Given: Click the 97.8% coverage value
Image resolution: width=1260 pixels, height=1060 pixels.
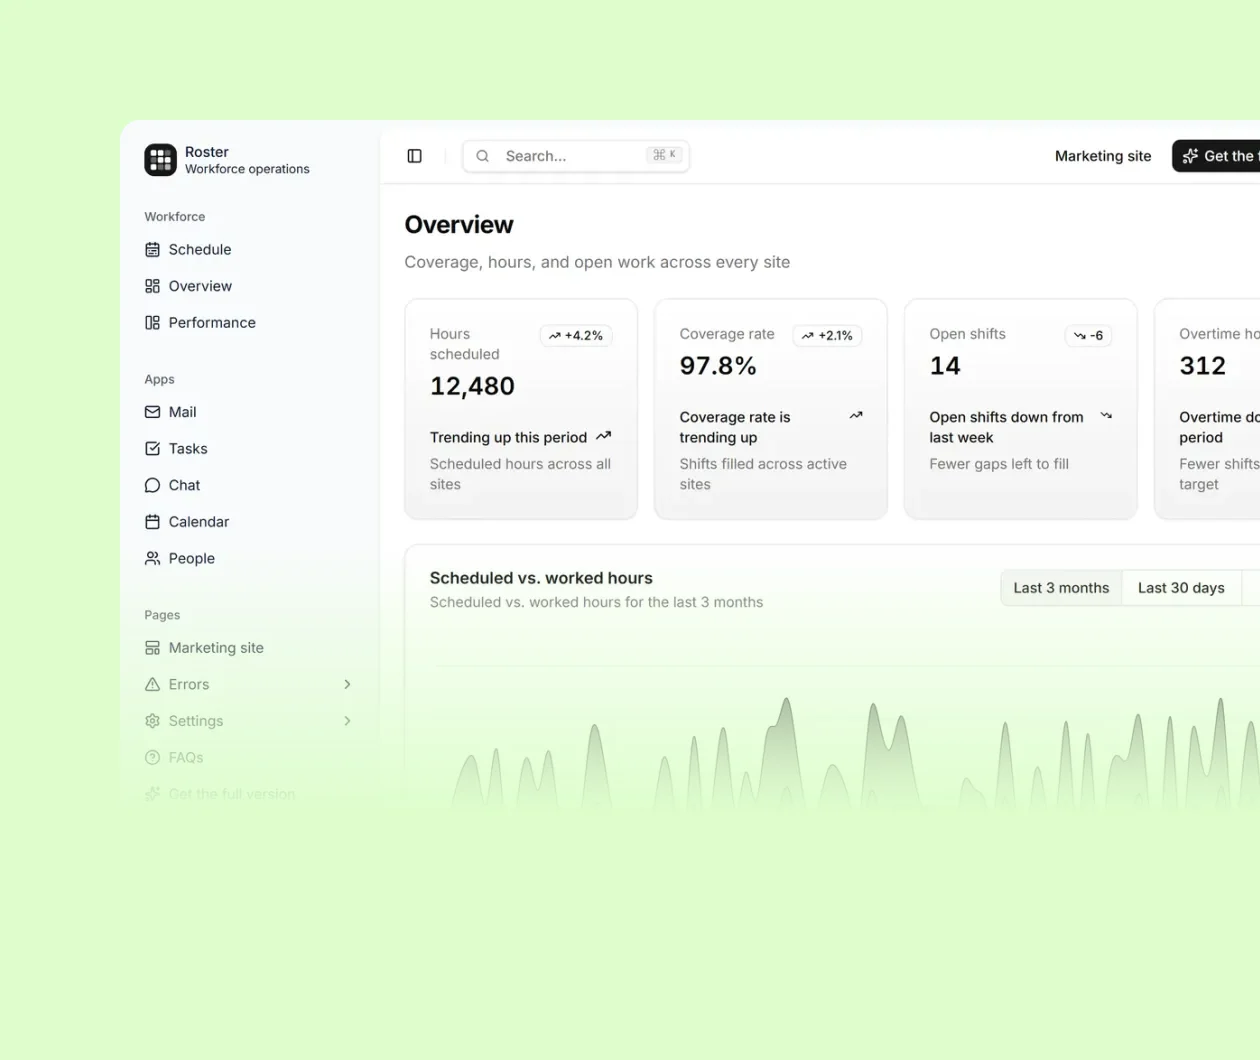Looking at the screenshot, I should click(718, 366).
